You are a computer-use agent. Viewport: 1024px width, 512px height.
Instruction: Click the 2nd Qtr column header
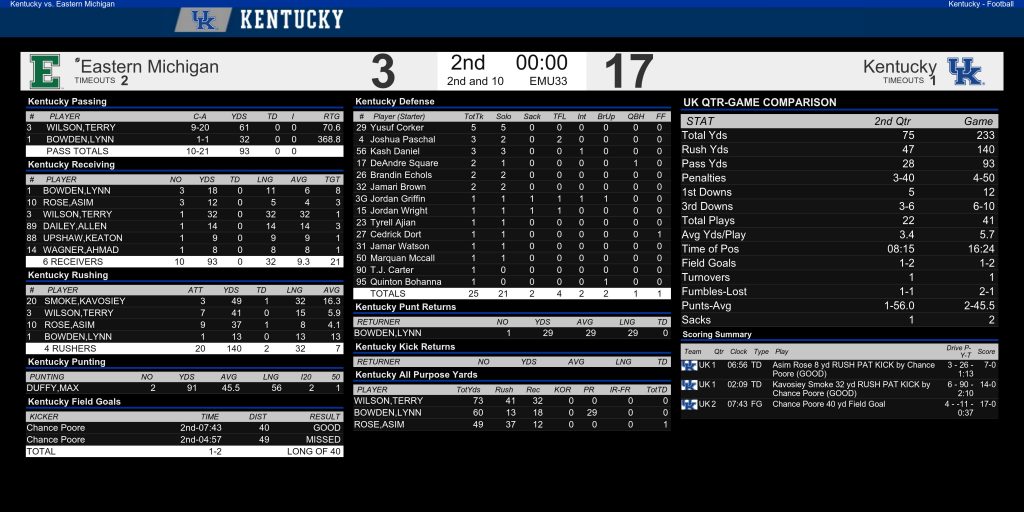point(892,121)
